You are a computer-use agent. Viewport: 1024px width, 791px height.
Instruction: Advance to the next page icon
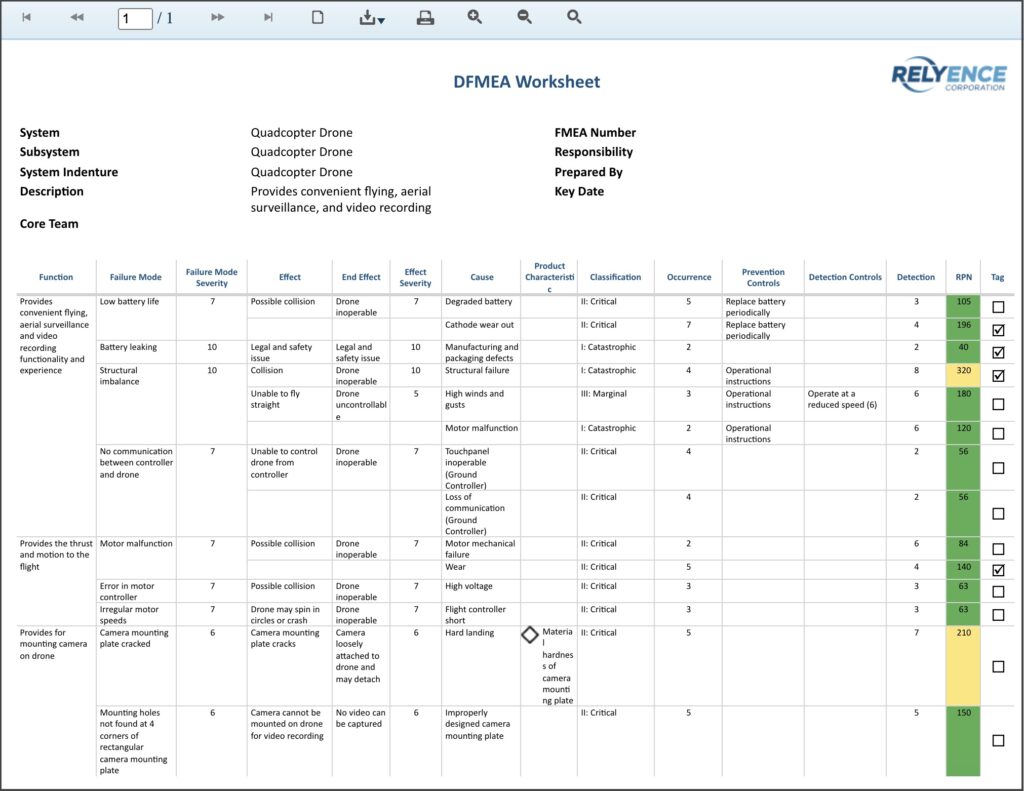coord(220,17)
